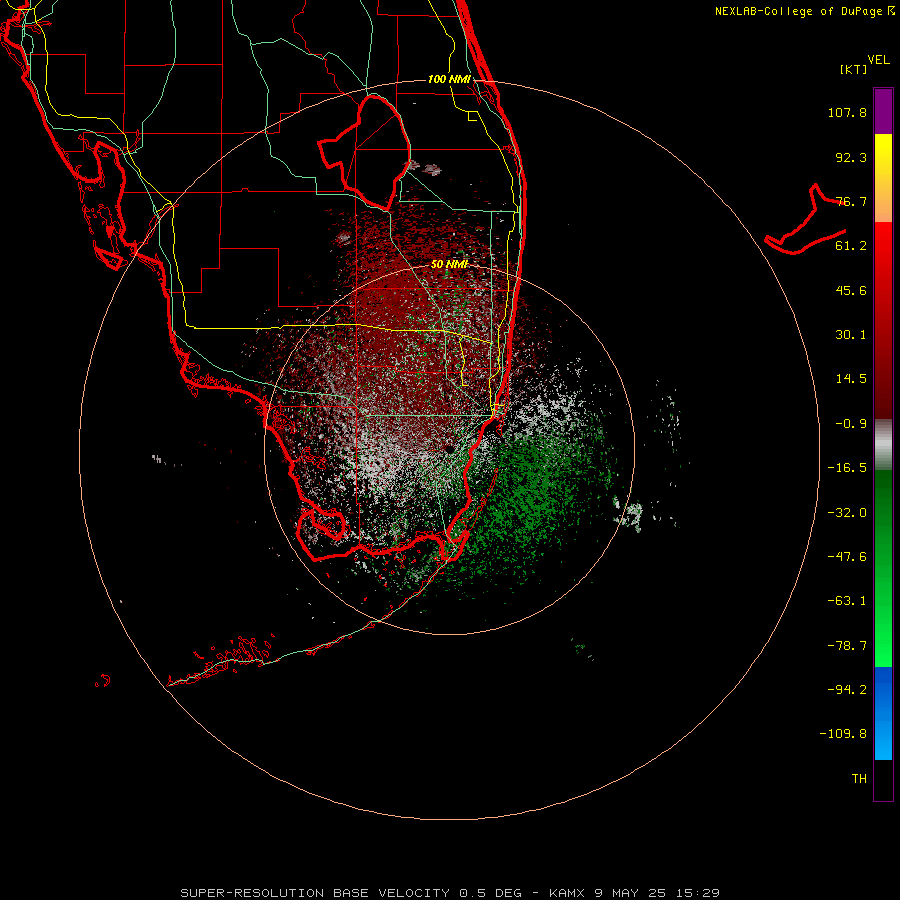
Task: Click the isolated gray echo near 50 NMI ring east
Action: pyautogui.click(x=628, y=514)
